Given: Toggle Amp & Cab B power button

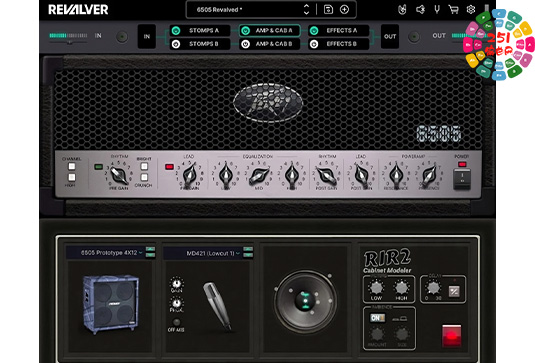Looking at the screenshot, I should tap(245, 44).
